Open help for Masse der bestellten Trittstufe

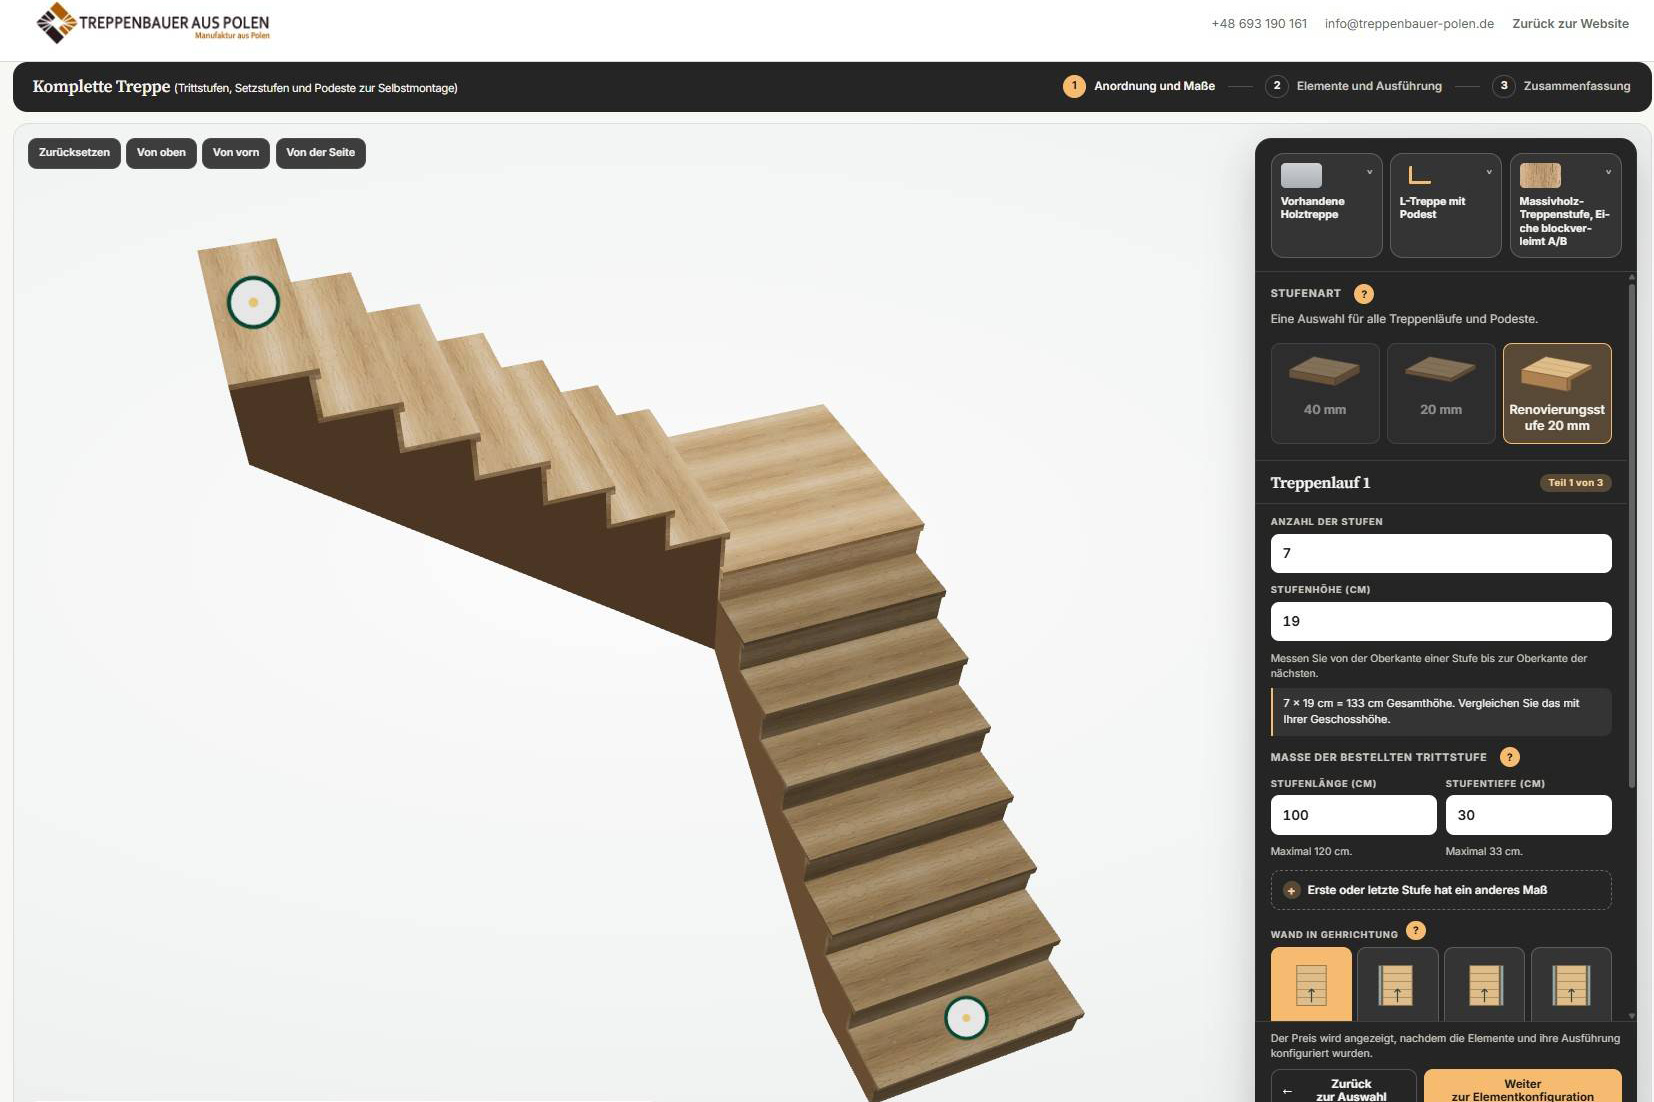[x=1510, y=757]
